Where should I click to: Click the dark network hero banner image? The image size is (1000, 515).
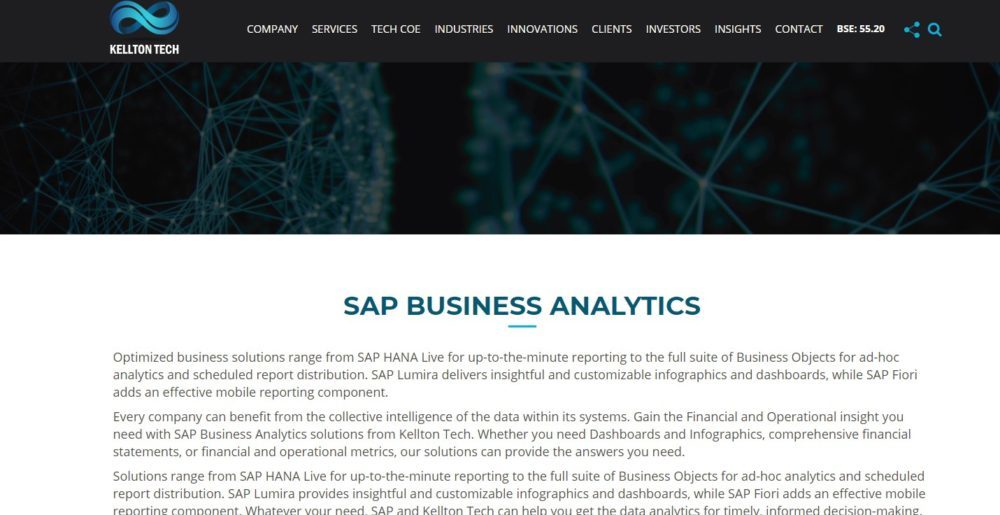tap(500, 148)
